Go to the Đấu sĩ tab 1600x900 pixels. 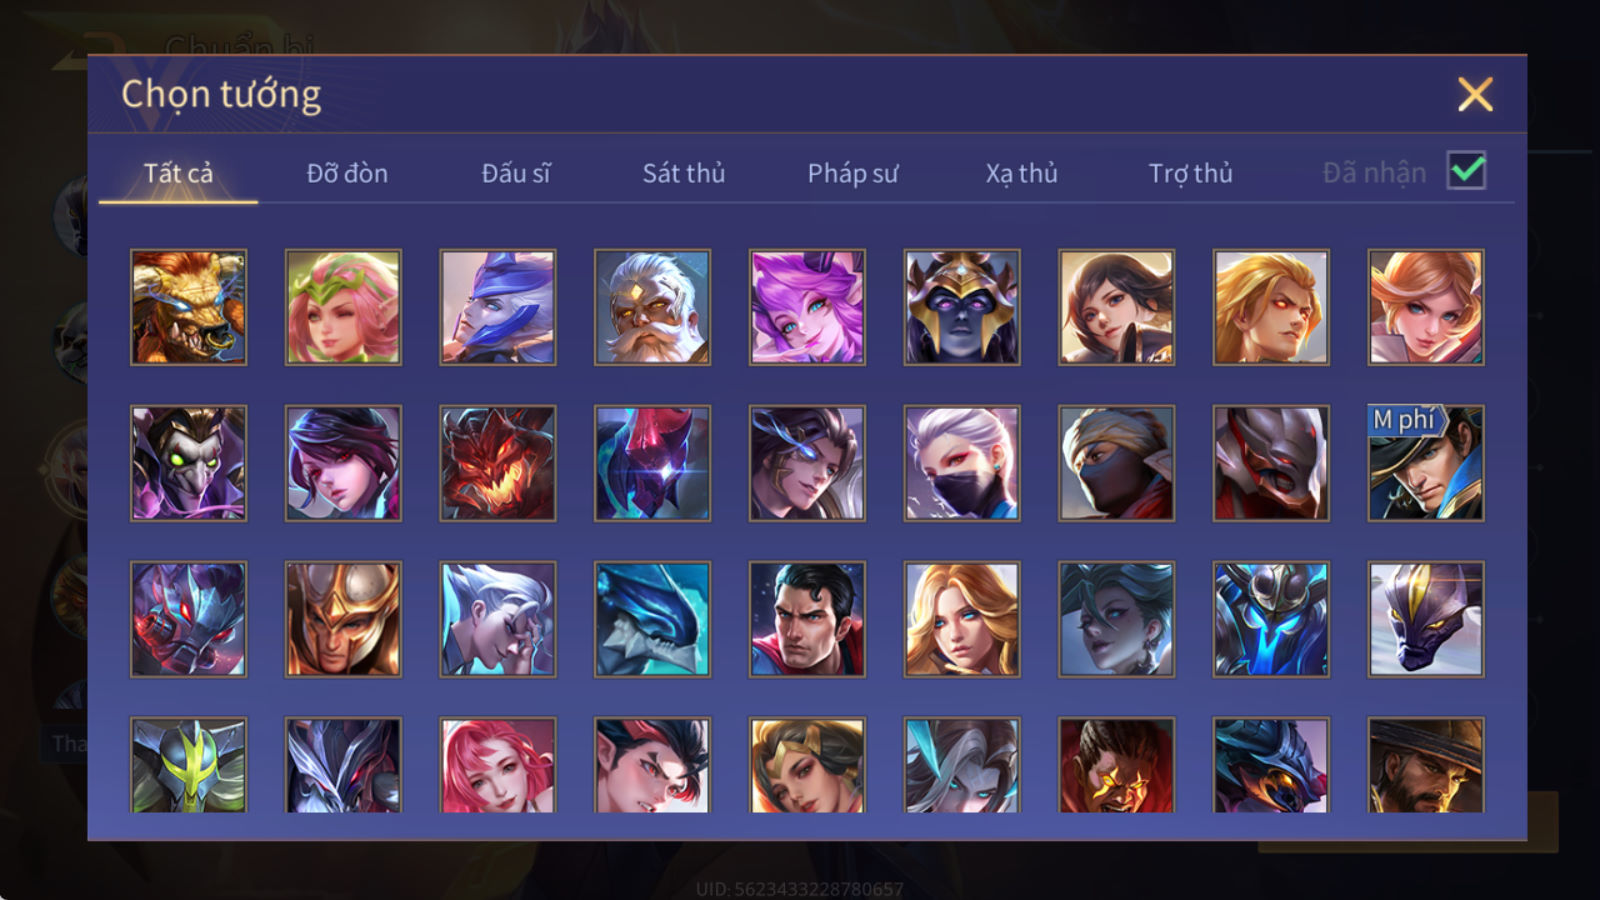pyautogui.click(x=516, y=173)
